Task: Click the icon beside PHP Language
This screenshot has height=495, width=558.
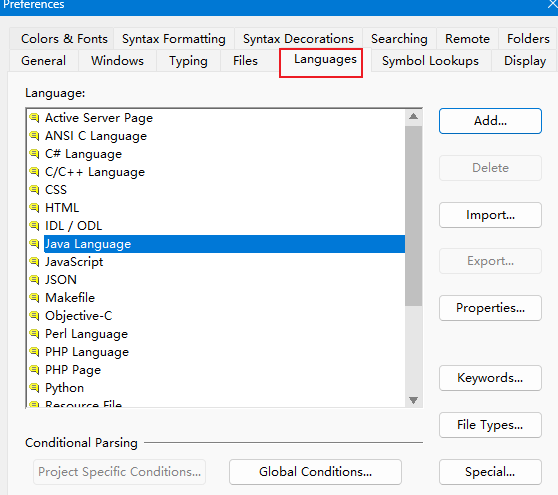Action: pos(34,352)
